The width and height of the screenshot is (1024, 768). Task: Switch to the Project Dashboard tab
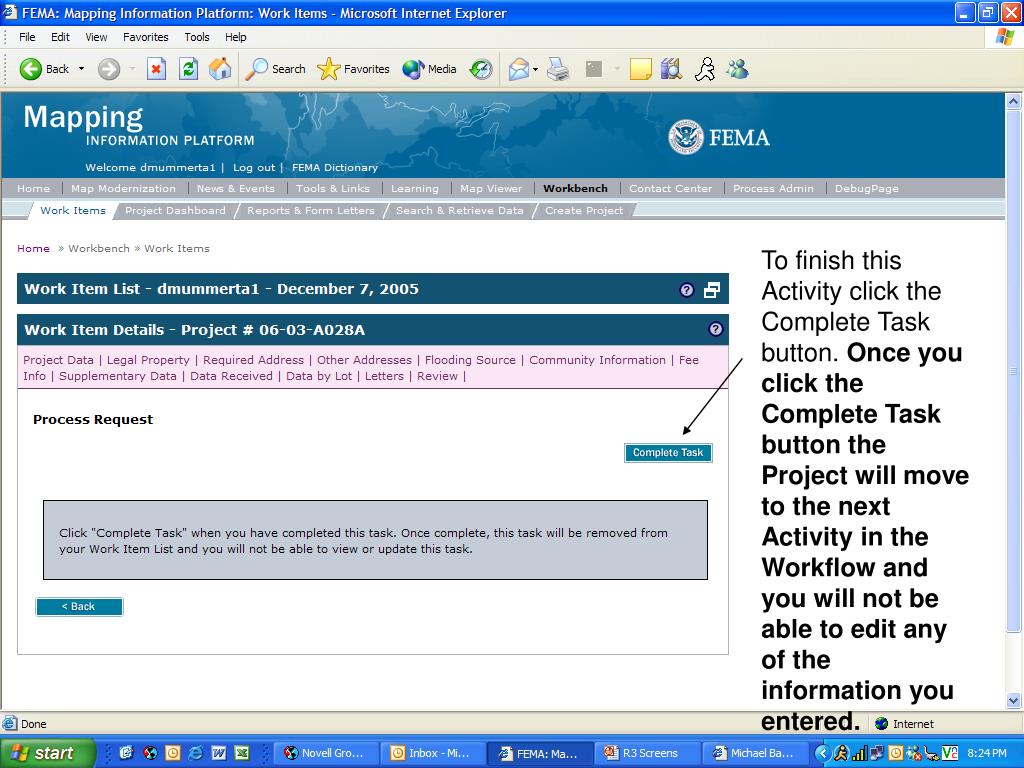(x=175, y=211)
